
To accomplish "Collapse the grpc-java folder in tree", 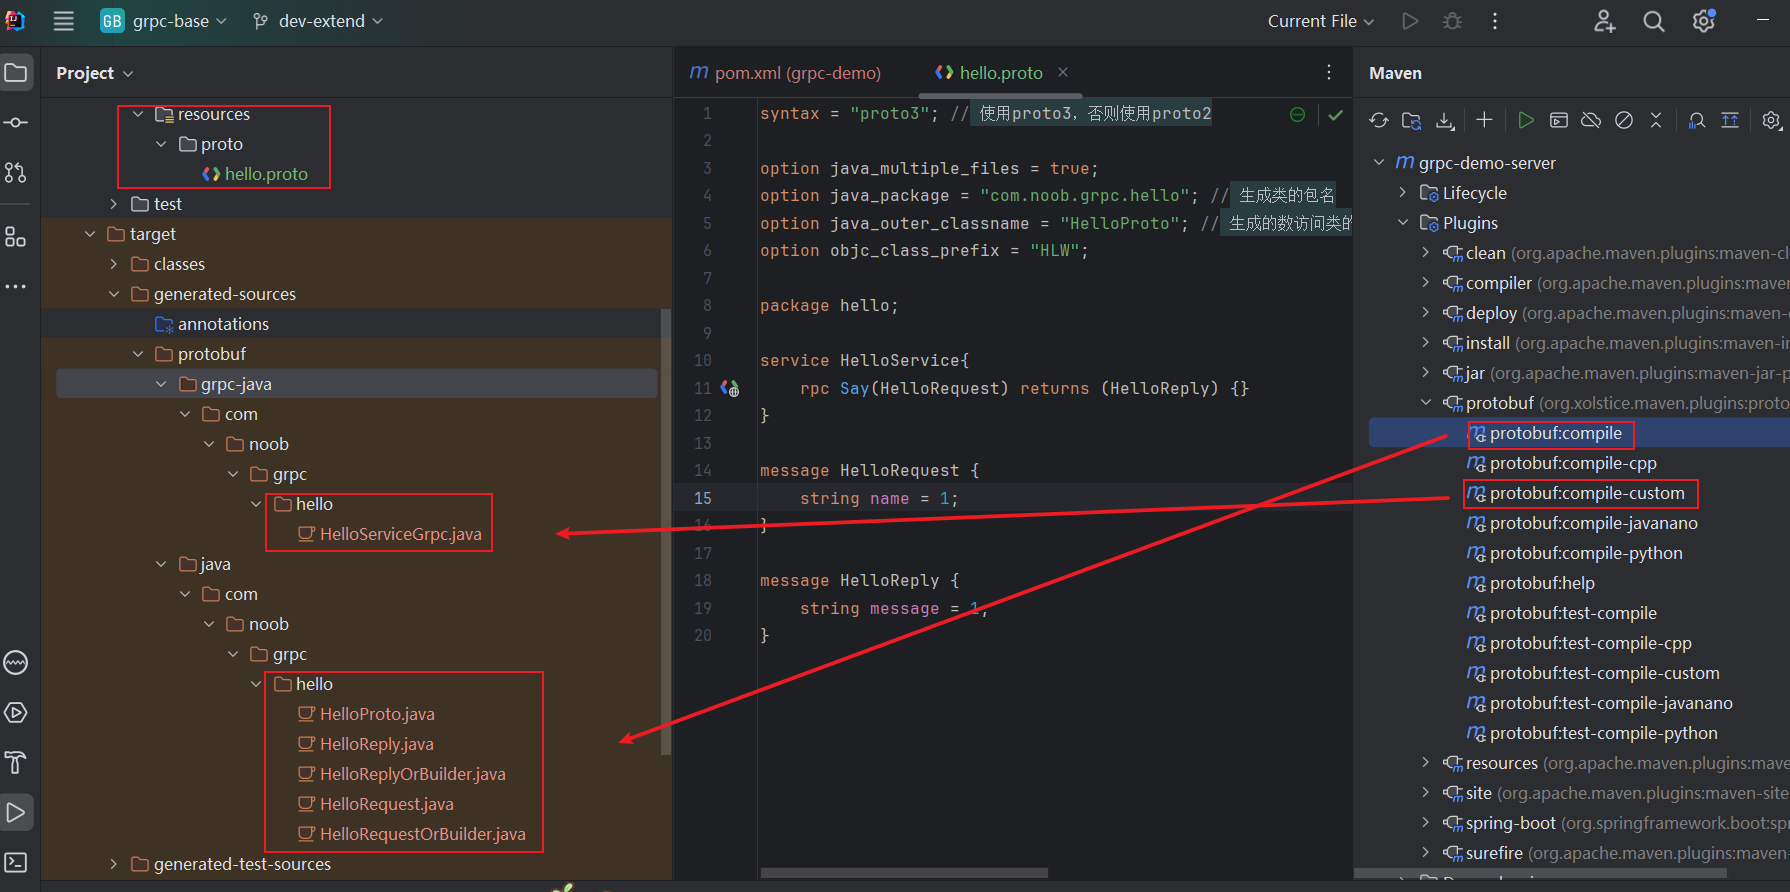I will coord(161,384).
